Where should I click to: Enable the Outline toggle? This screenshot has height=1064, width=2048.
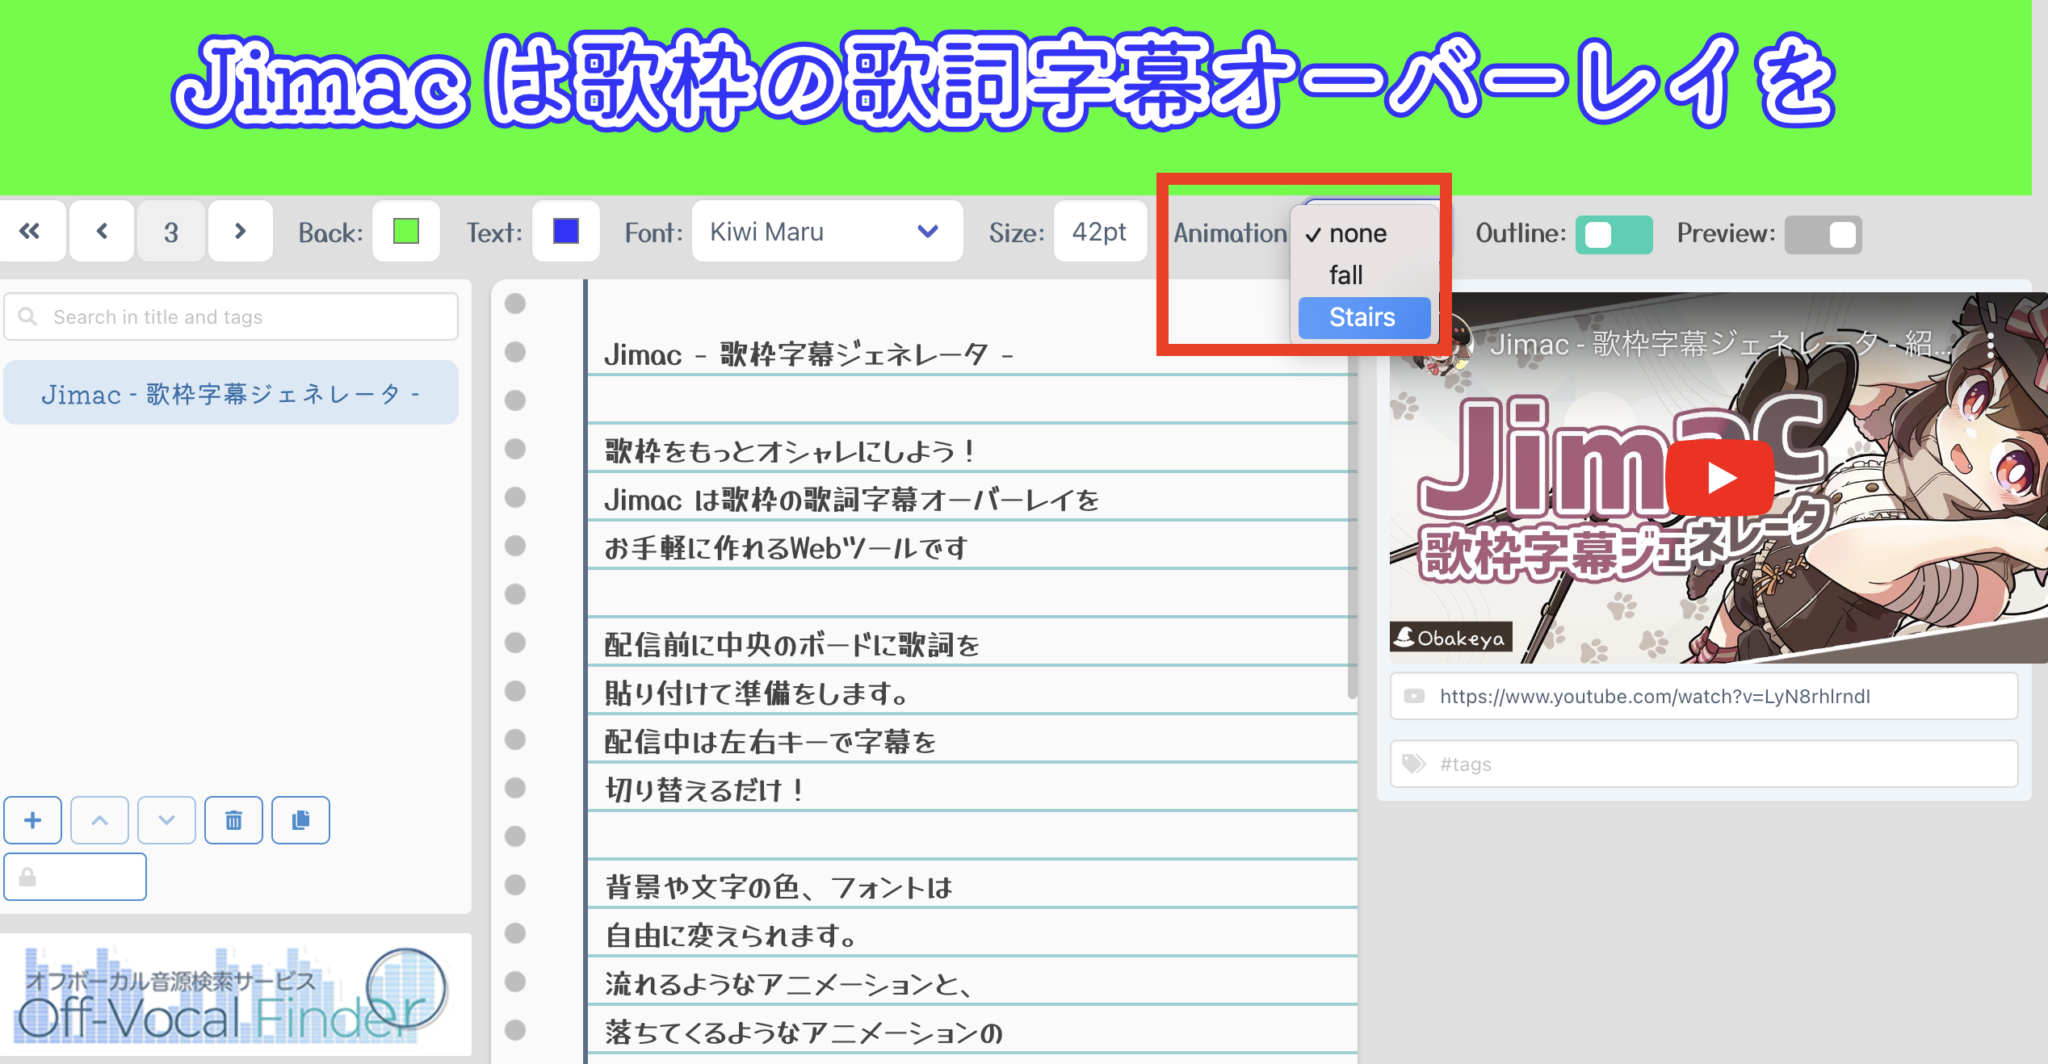click(x=1614, y=234)
